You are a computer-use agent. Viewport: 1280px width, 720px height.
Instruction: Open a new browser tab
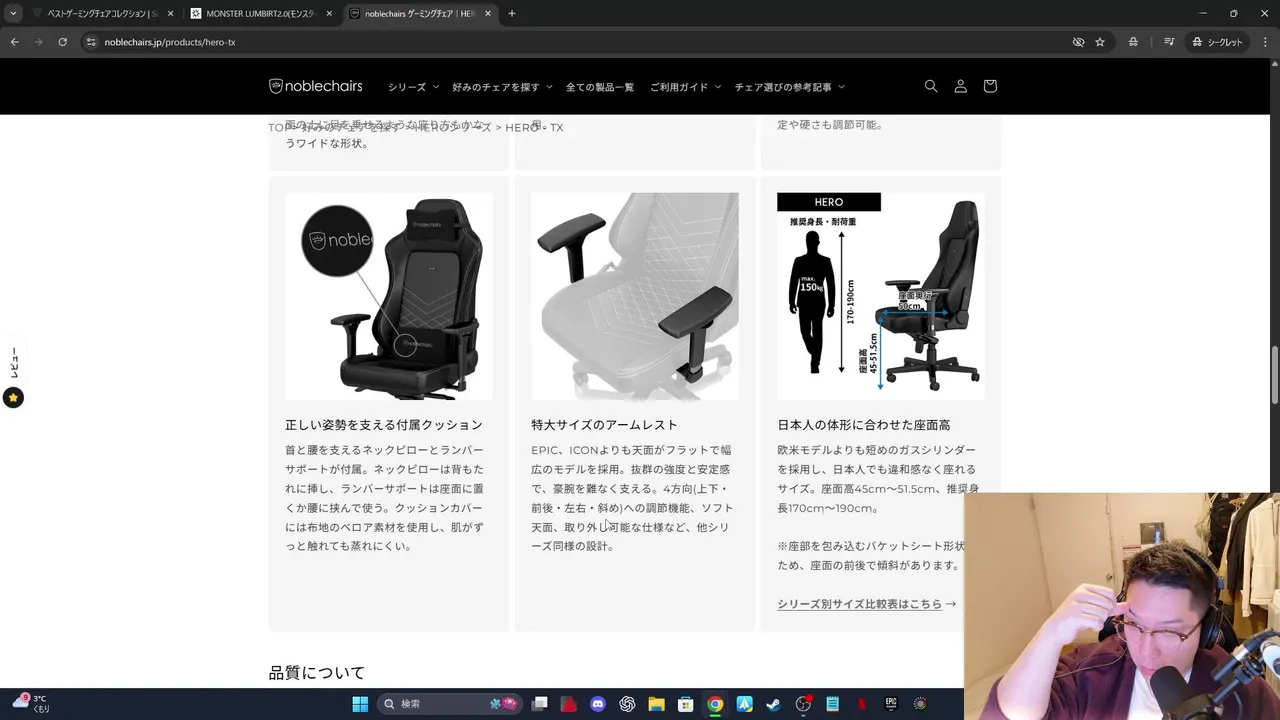pos(512,14)
